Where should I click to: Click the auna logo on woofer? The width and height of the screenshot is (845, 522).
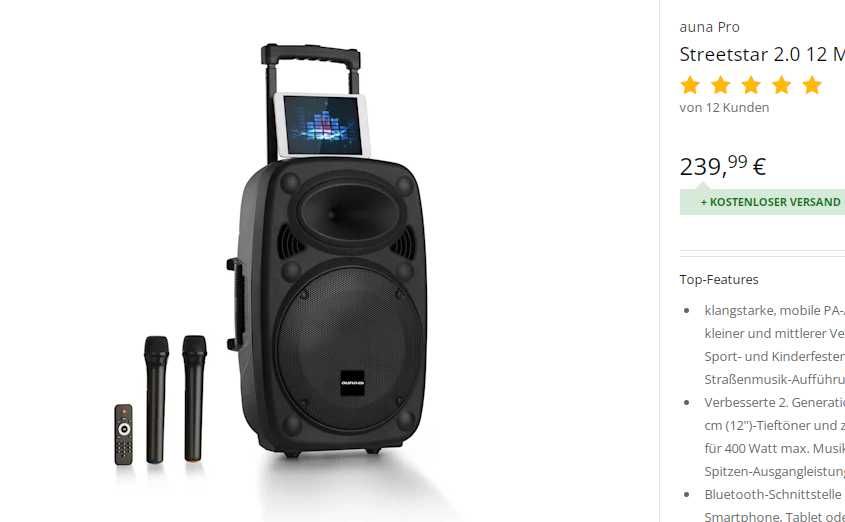[x=352, y=383]
